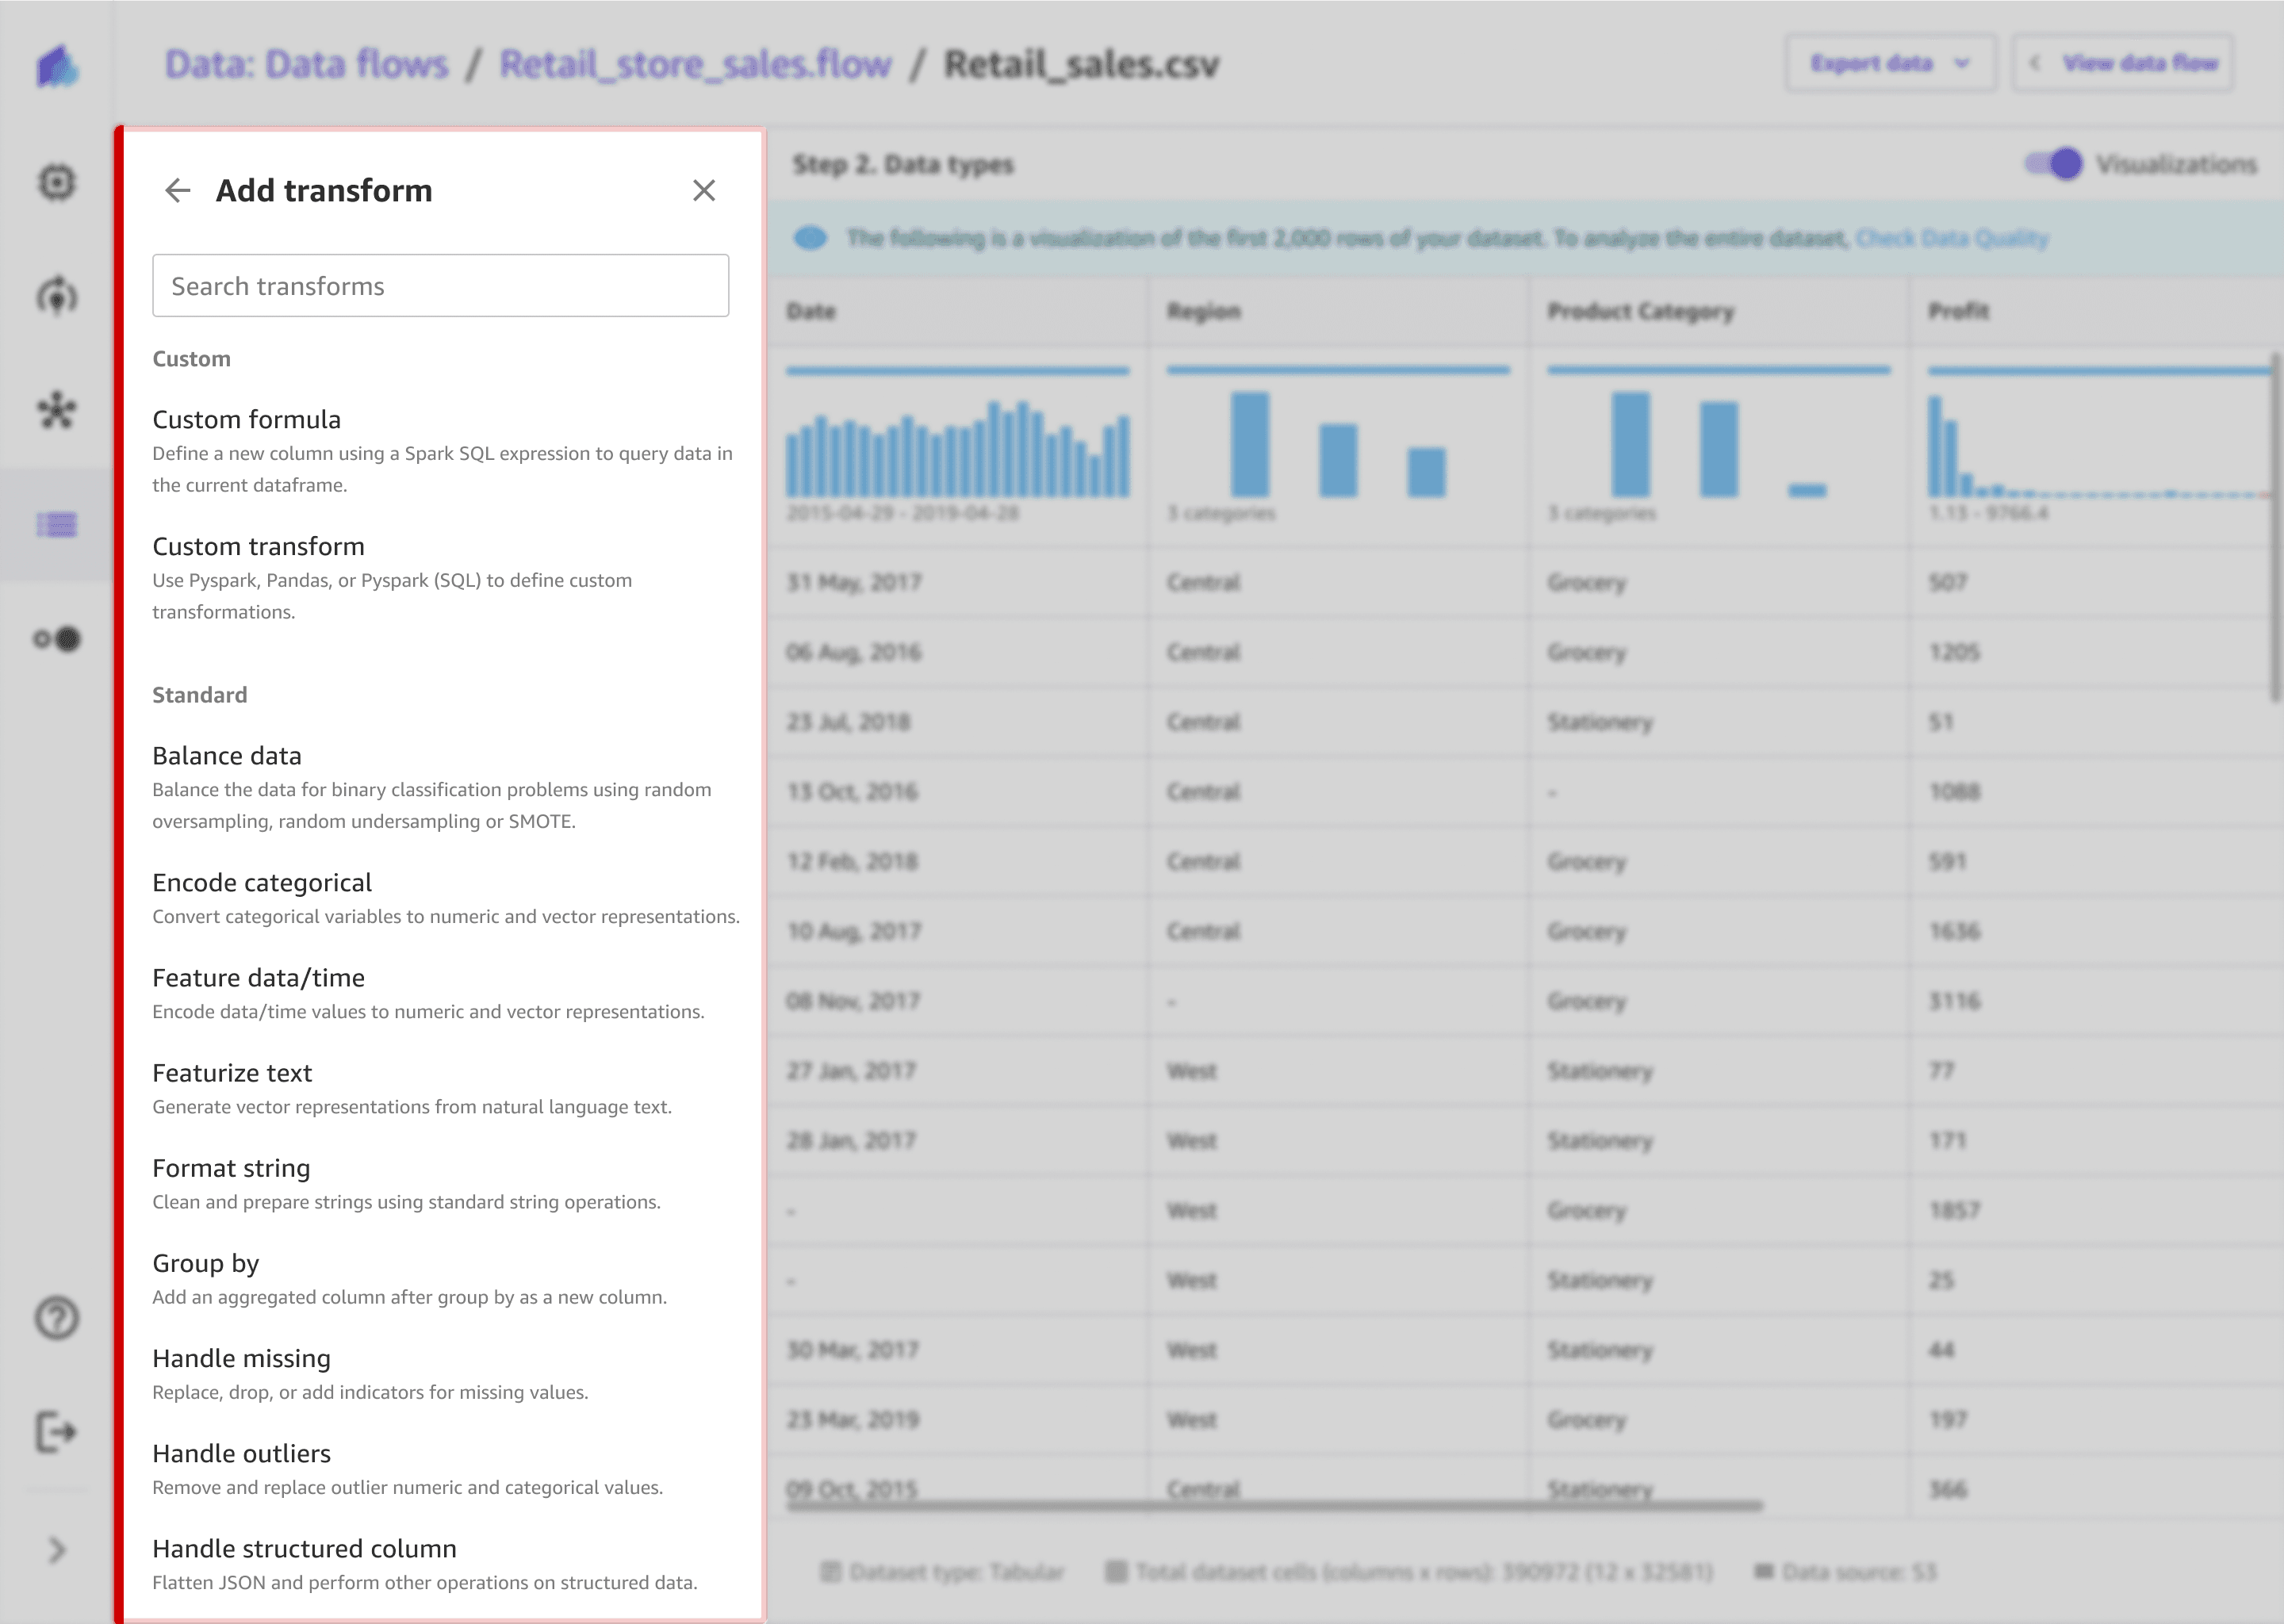The height and width of the screenshot is (1624, 2284).
Task: Select the Custom formula transform
Action: pos(246,419)
